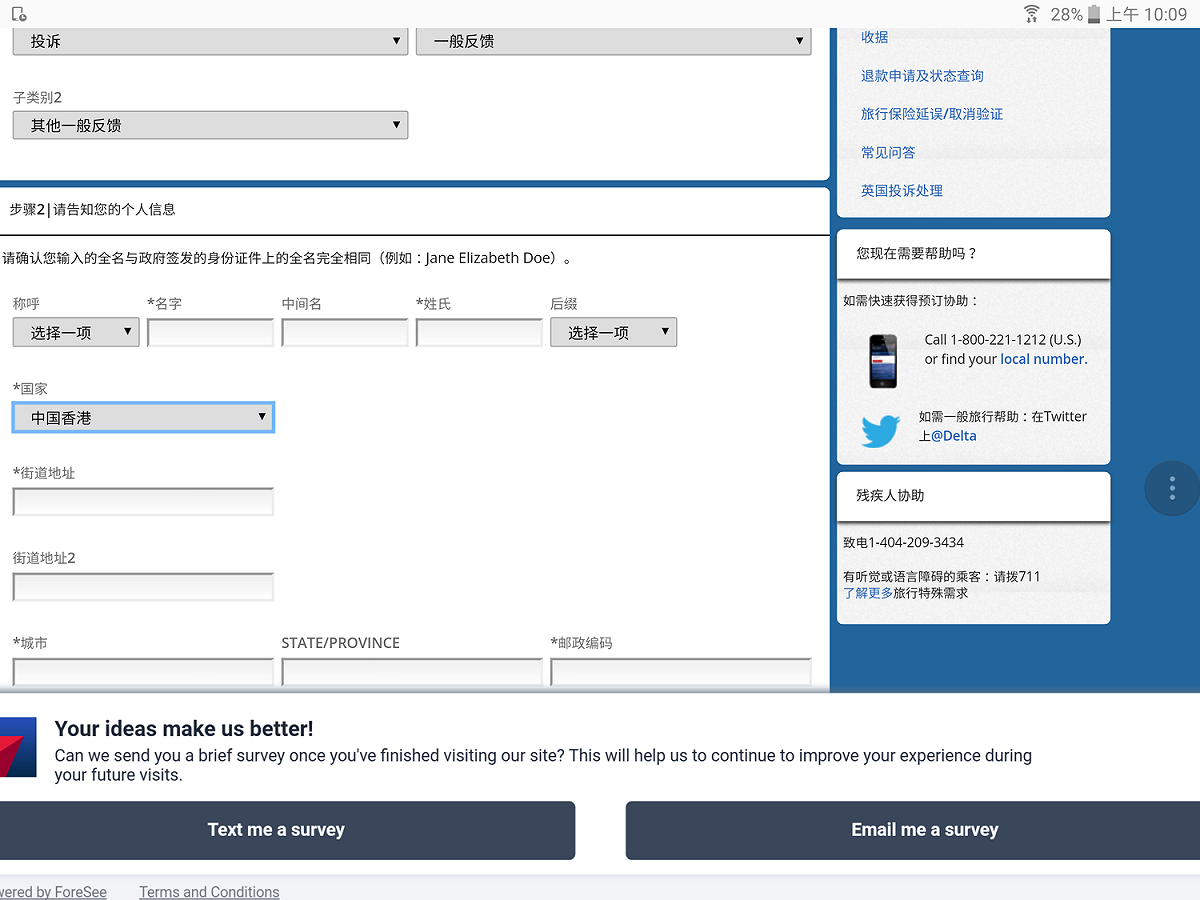This screenshot has width=1200, height=900.
Task: Focus the 城市 city field
Action: pyautogui.click(x=143, y=672)
